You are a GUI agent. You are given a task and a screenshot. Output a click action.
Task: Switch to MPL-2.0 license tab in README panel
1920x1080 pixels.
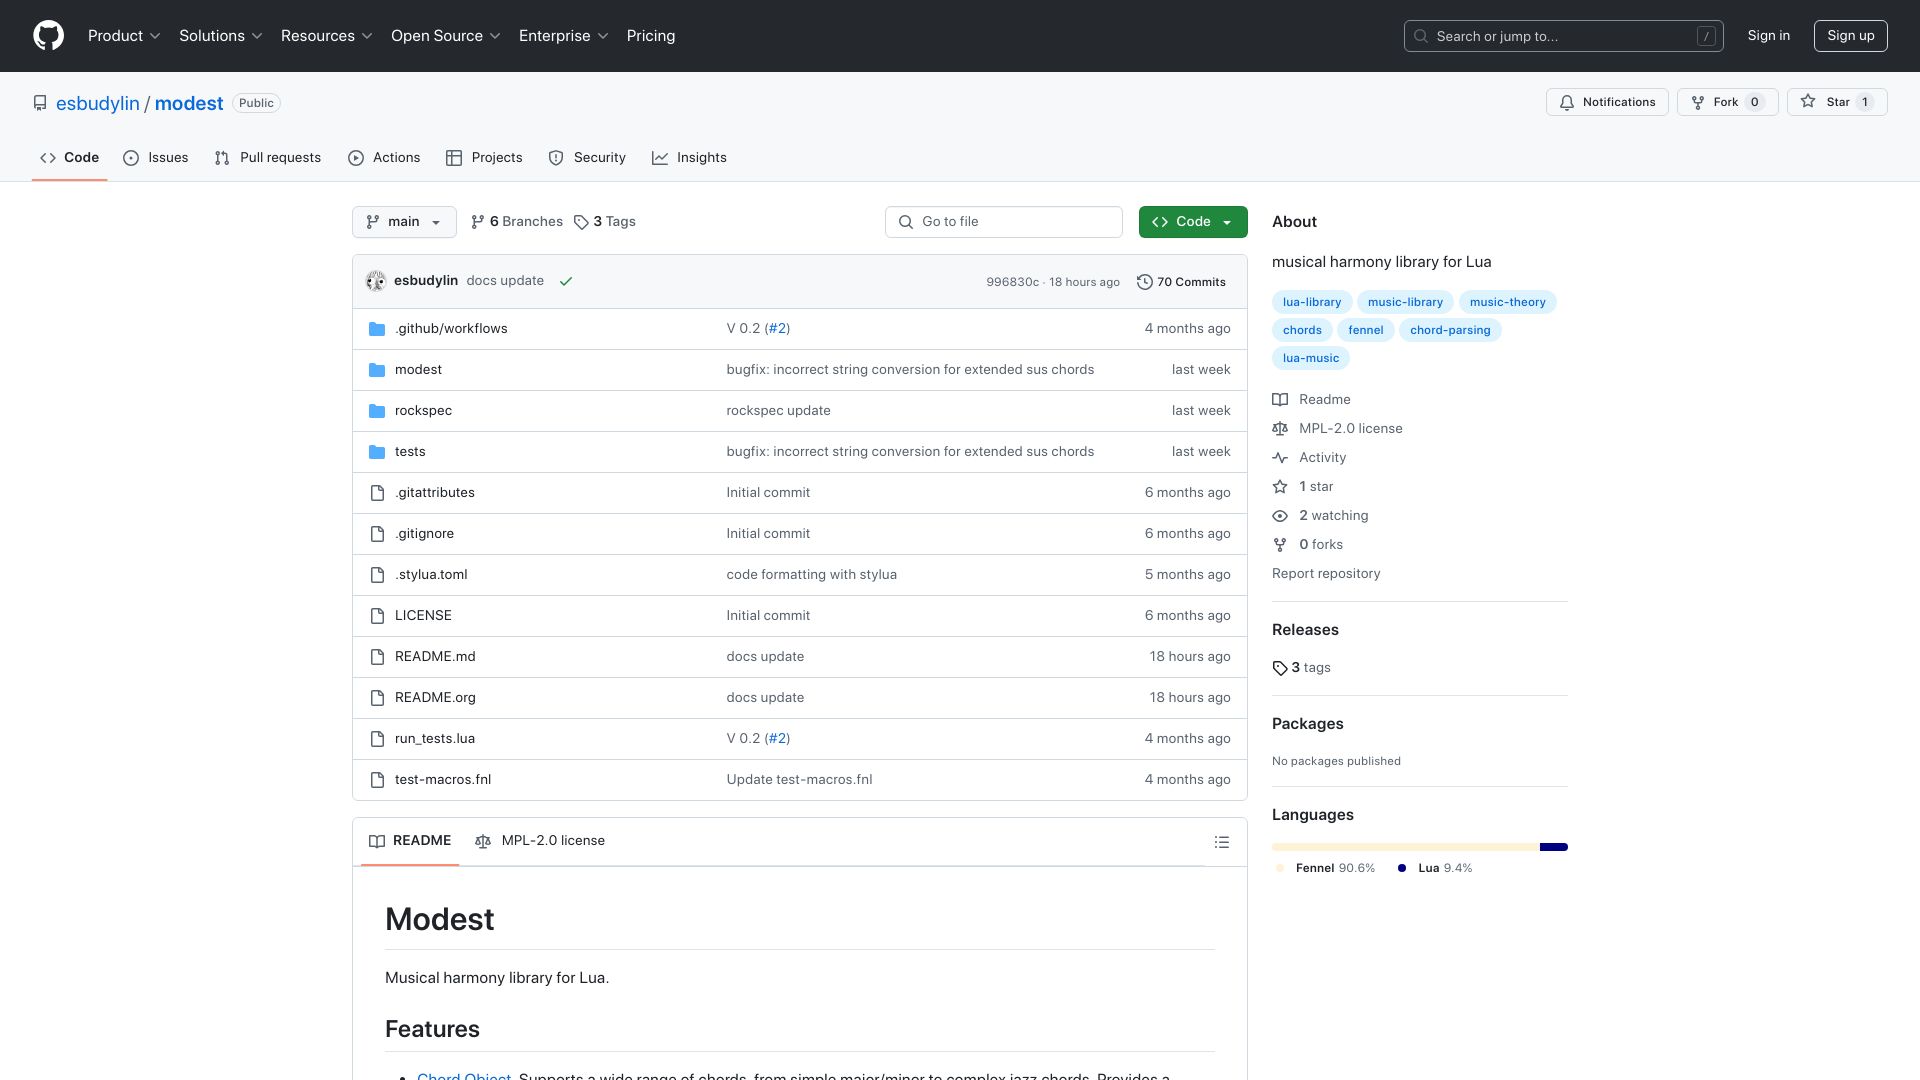[540, 841]
